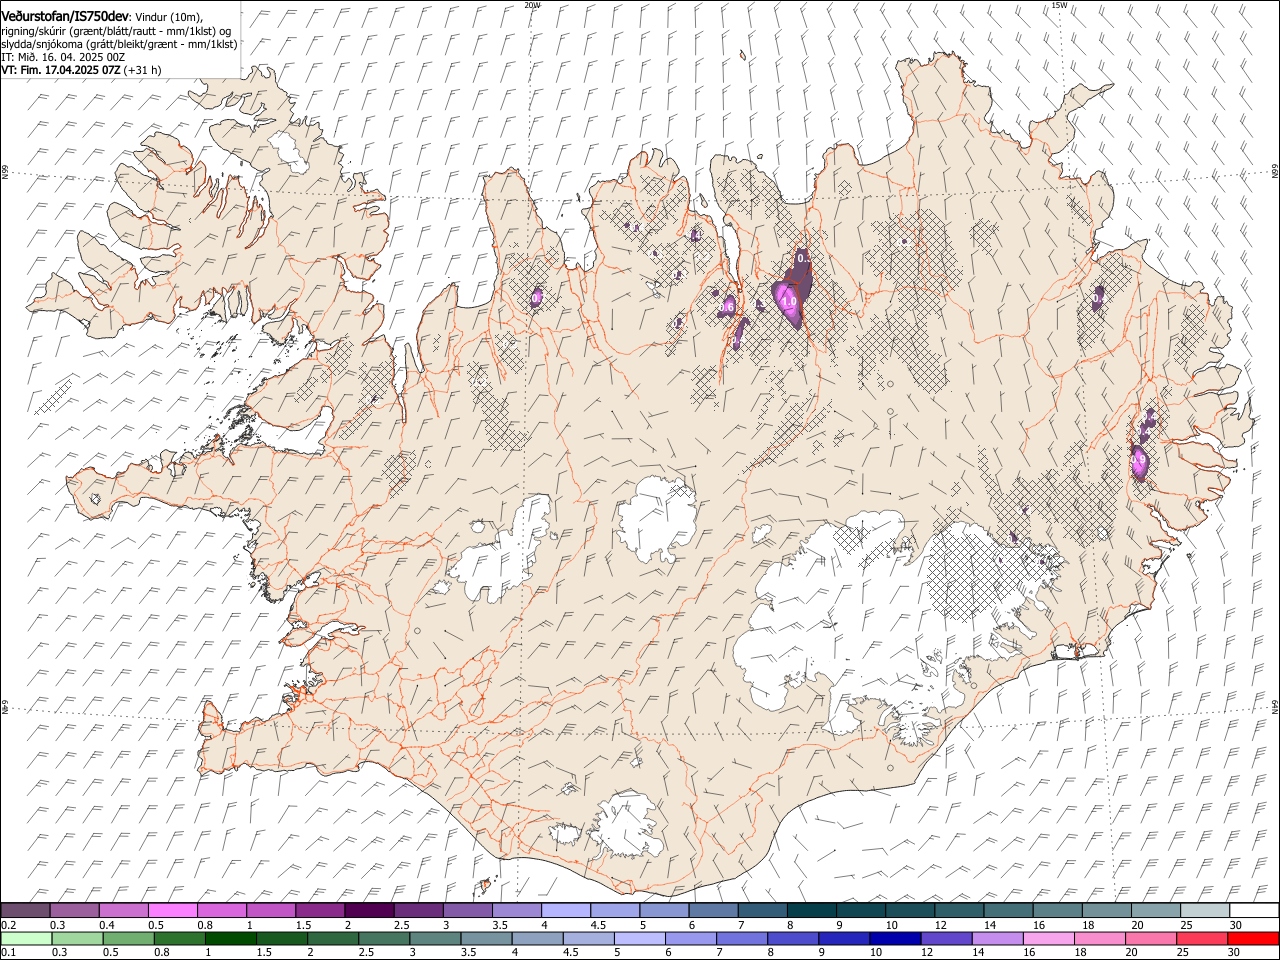
Task: Upper legend row swatch between 3 and 3.5
Action: [468, 910]
